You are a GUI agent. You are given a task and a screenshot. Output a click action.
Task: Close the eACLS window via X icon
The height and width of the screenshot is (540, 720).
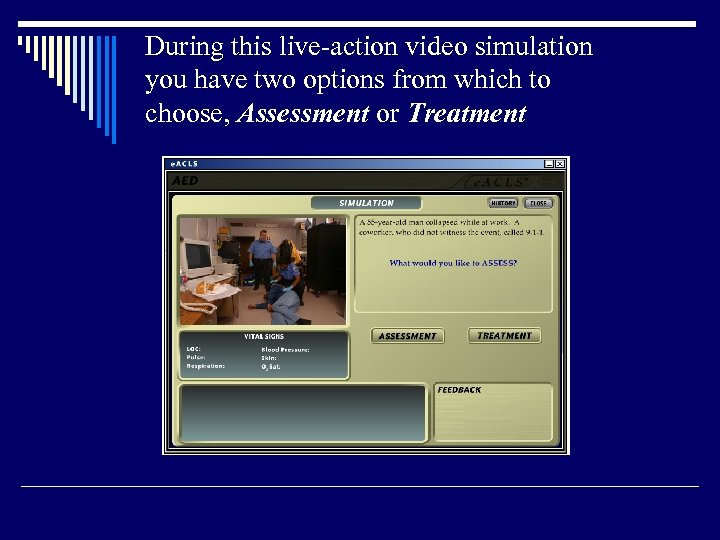(560, 164)
